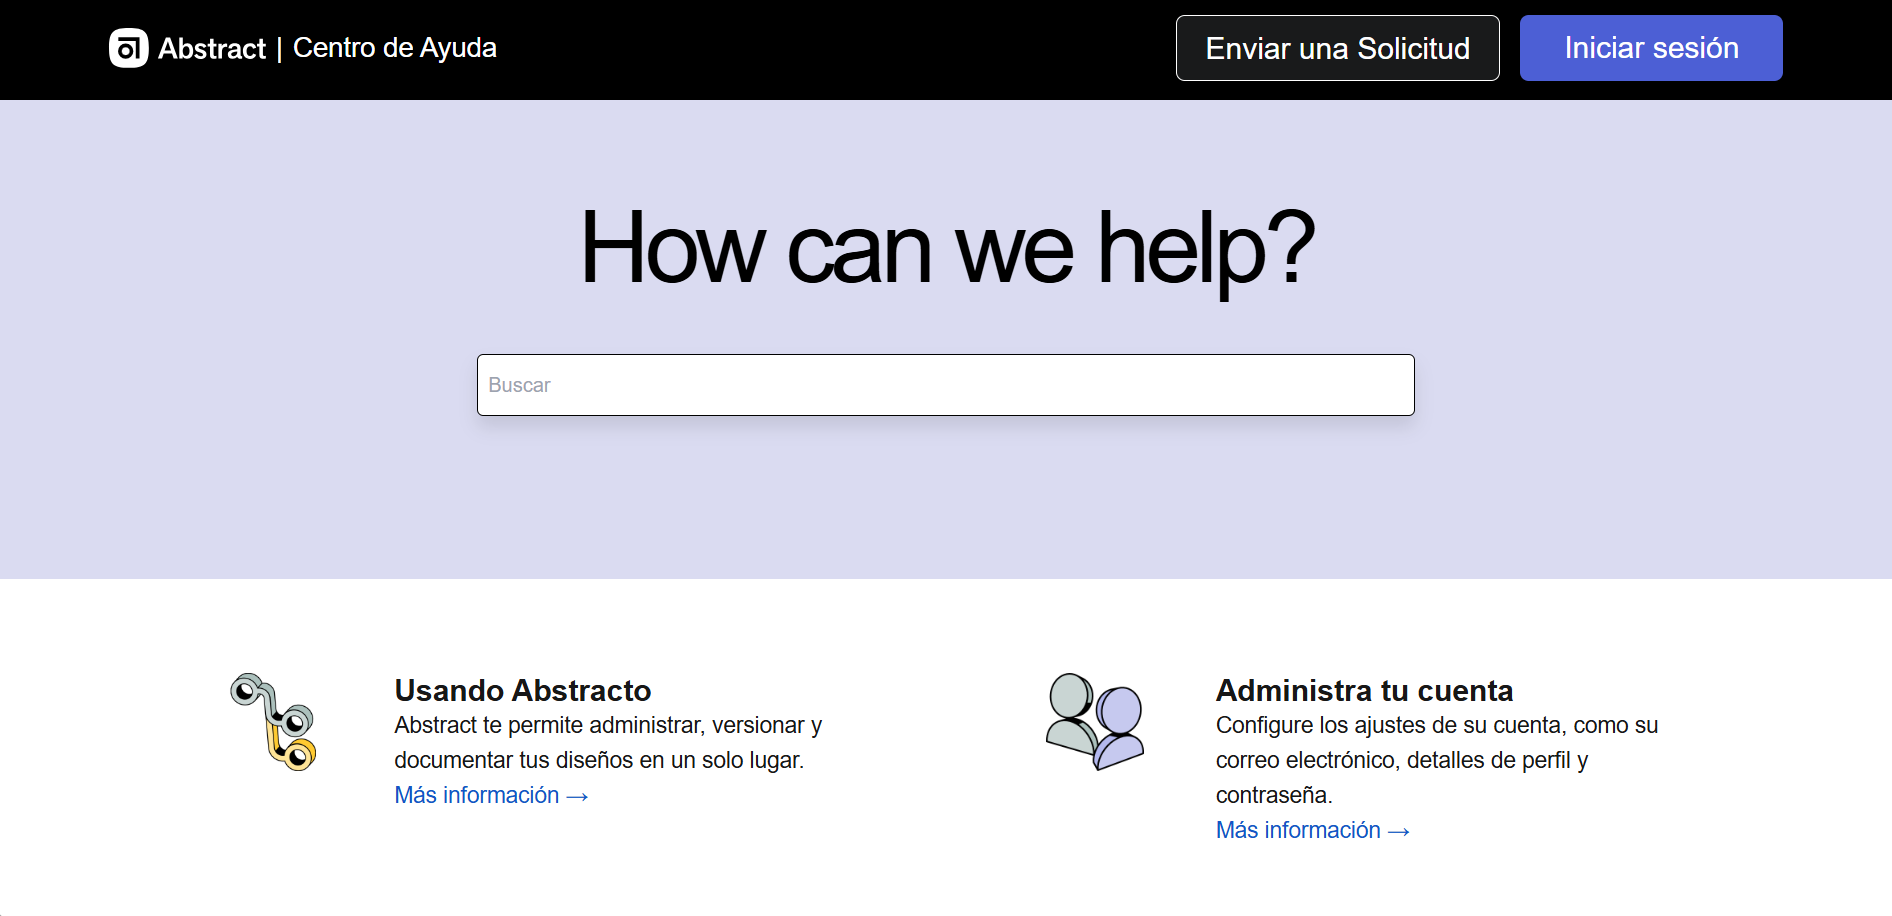This screenshot has width=1892, height=916.
Task: Click the gray person figure in the account icon
Action: 1070,712
